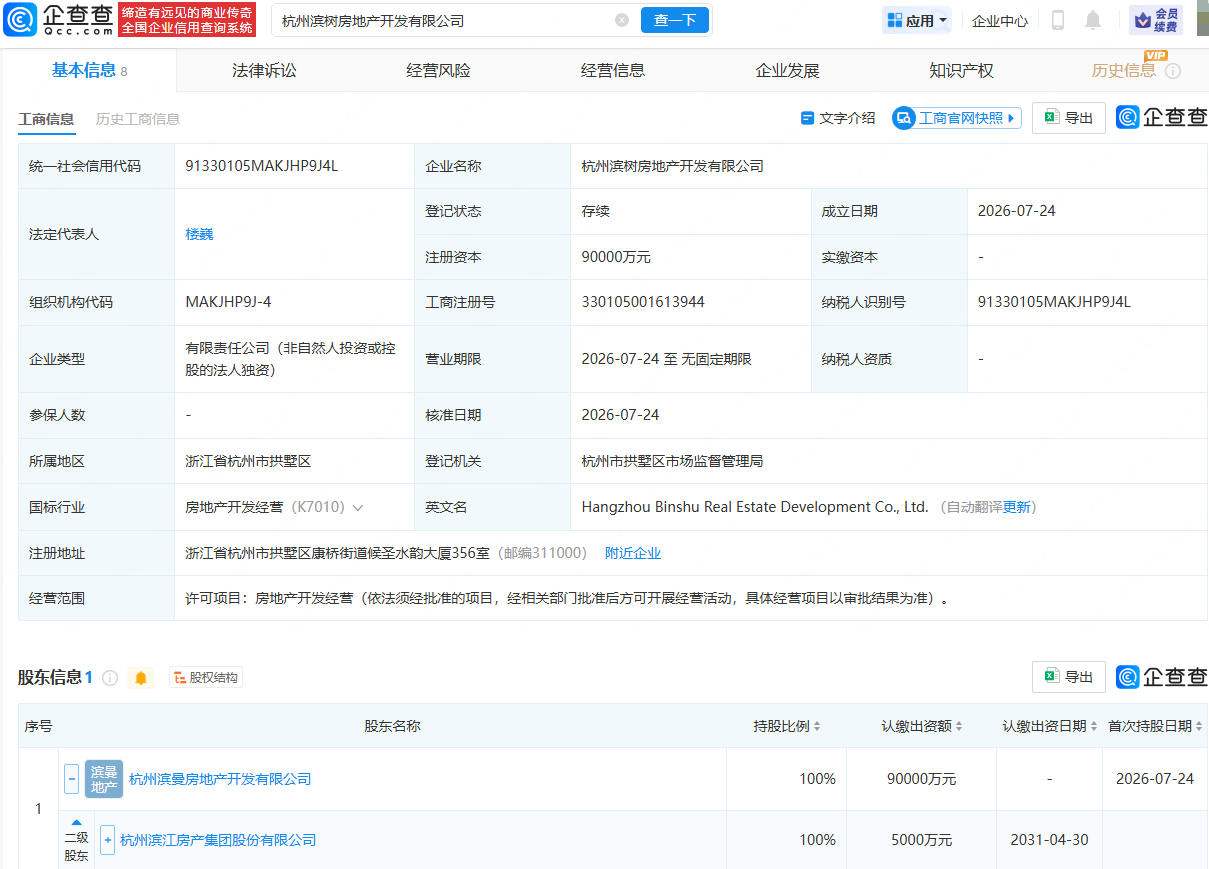The image size is (1209, 869).
Task: Click the 工商官网快照 button
Action: coord(957,118)
